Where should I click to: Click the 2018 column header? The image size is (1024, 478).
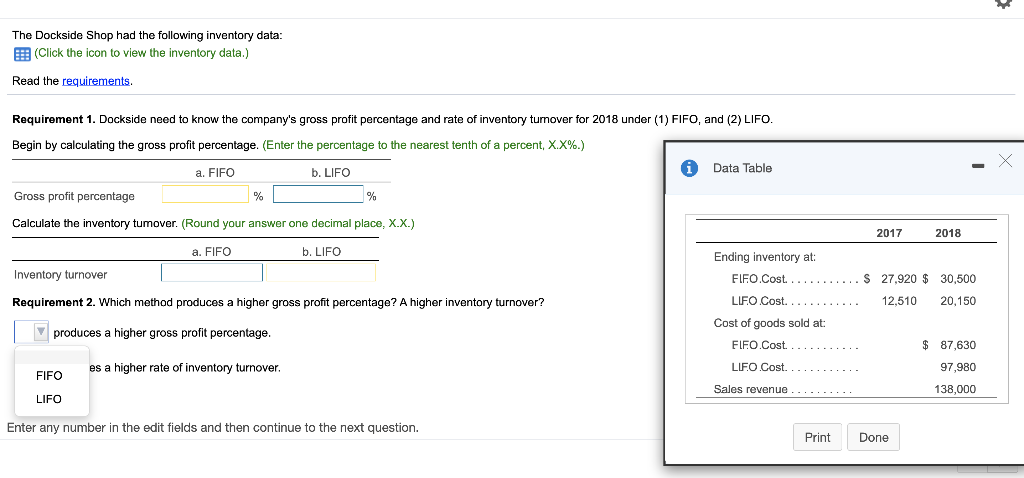[948, 233]
